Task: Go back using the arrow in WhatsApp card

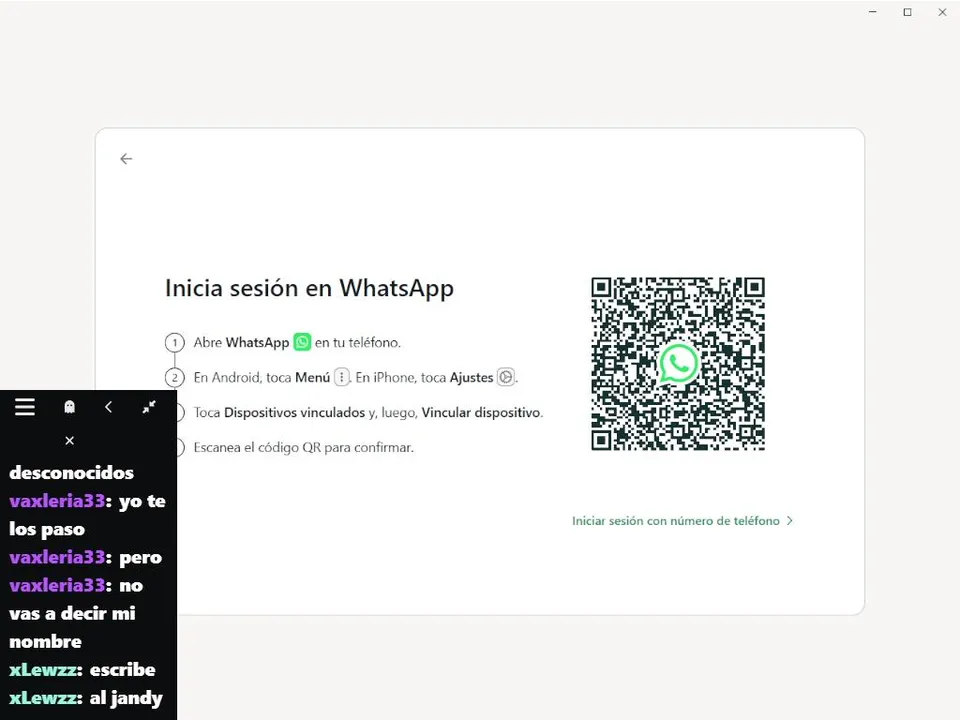Action: coord(126,159)
